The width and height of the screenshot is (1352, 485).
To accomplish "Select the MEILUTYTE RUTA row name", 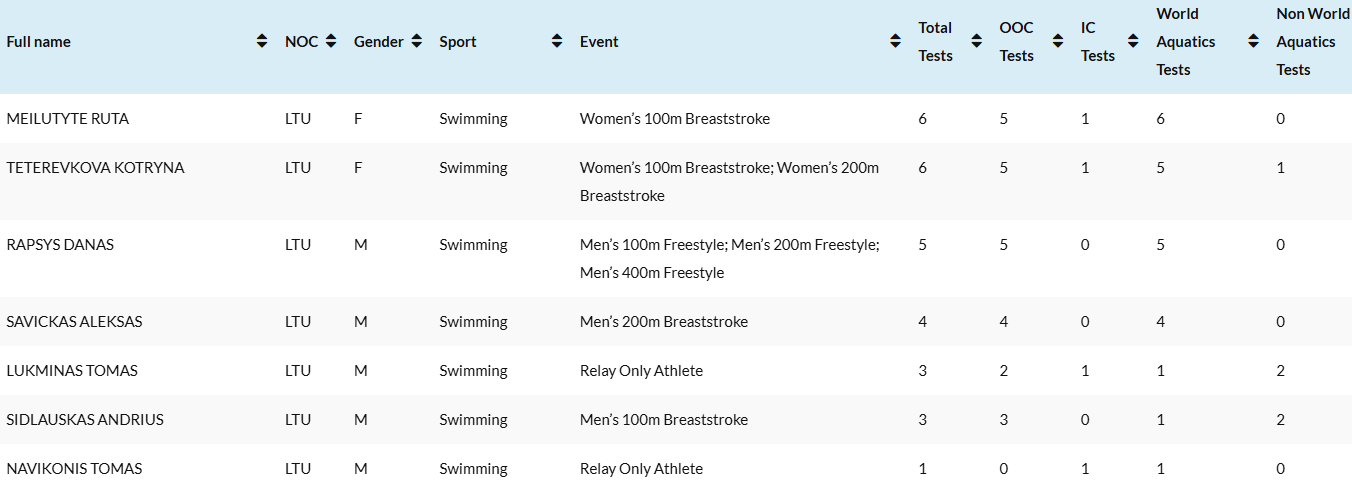I will (68, 119).
